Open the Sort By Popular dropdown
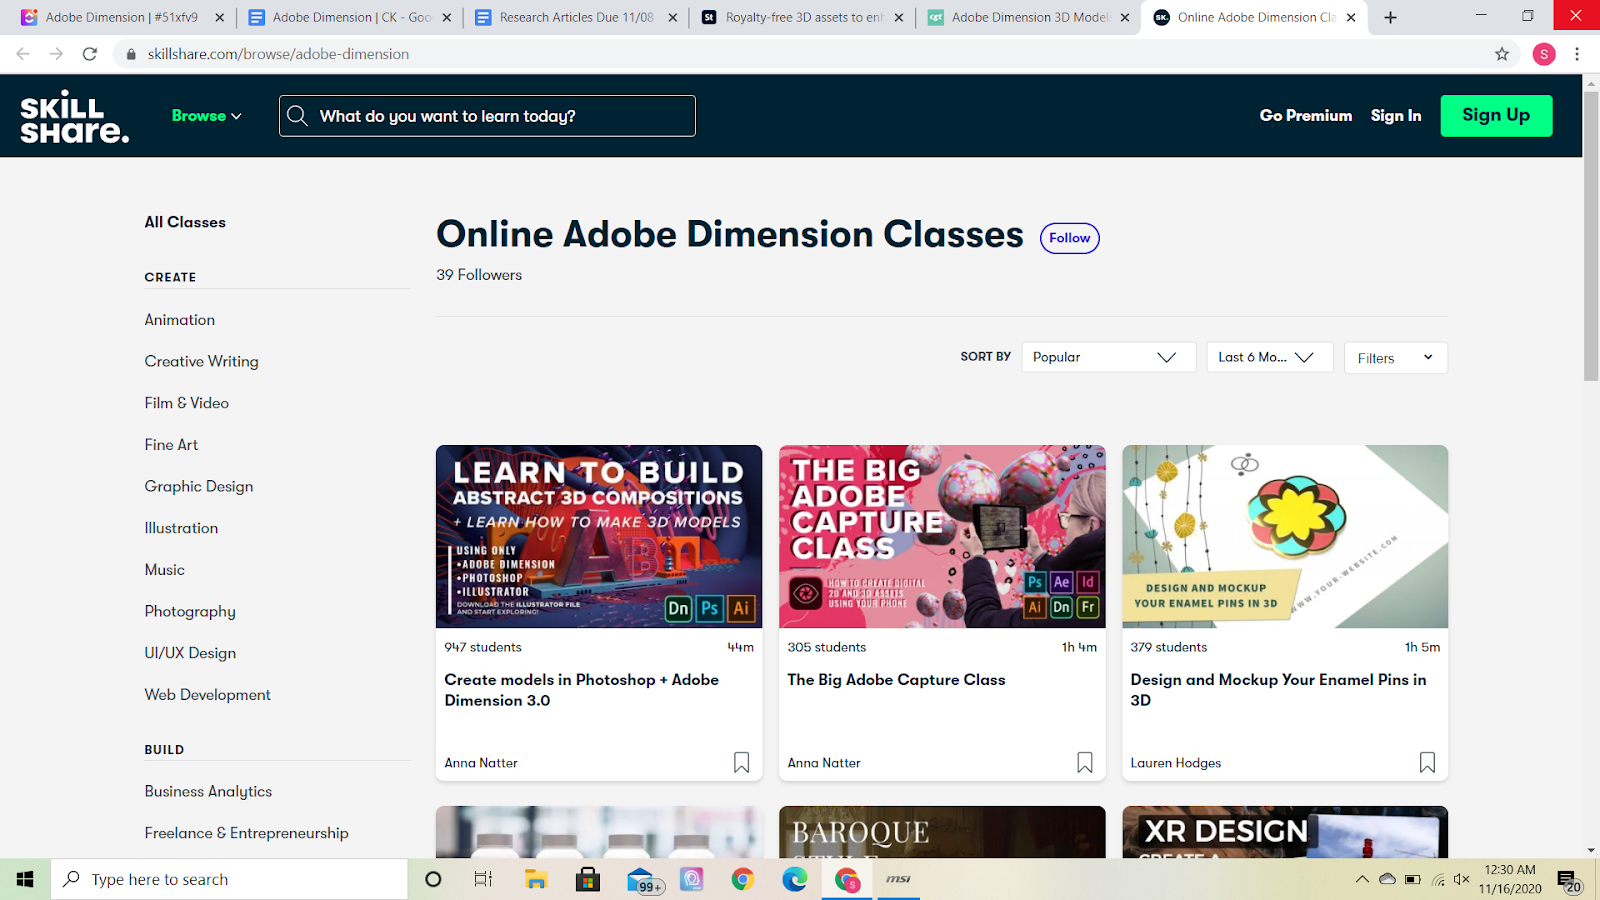This screenshot has height=900, width=1600. (1108, 357)
